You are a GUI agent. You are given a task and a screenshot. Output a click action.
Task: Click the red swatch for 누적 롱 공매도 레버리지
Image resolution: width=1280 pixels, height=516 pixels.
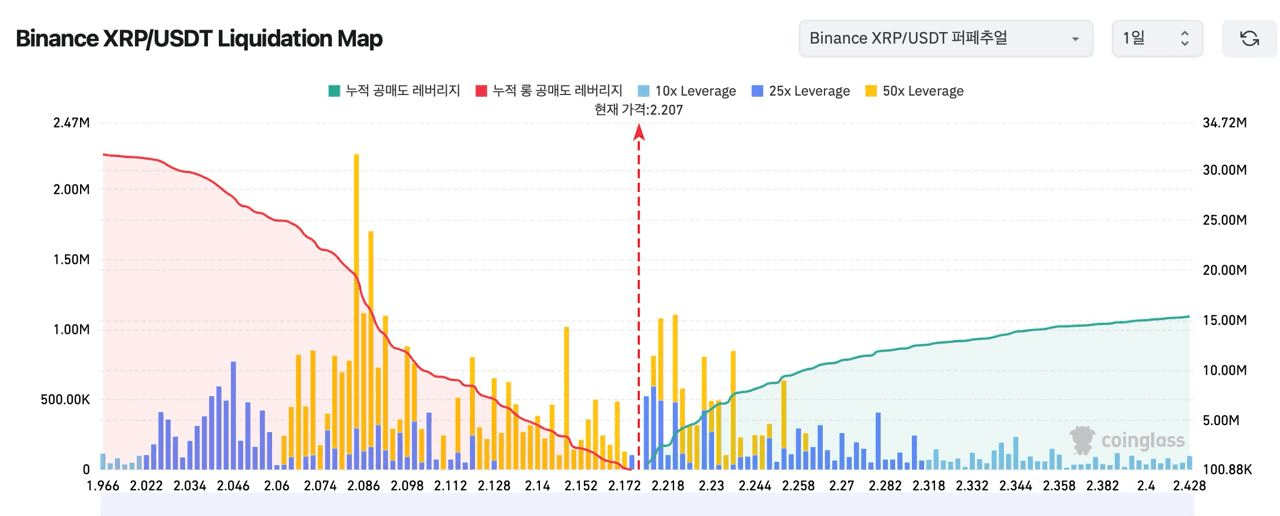coord(482,91)
